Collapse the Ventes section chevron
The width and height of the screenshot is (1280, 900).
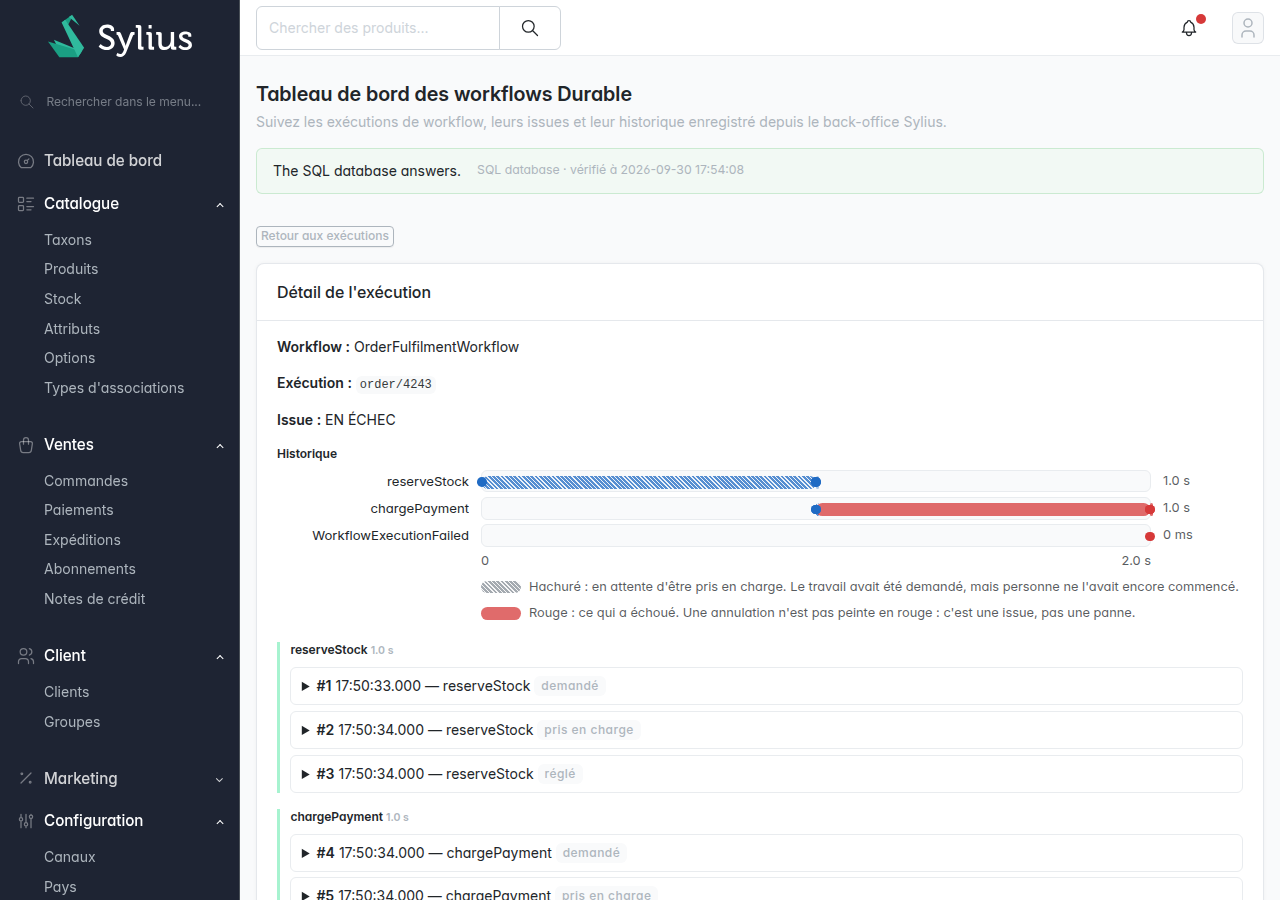tap(220, 446)
